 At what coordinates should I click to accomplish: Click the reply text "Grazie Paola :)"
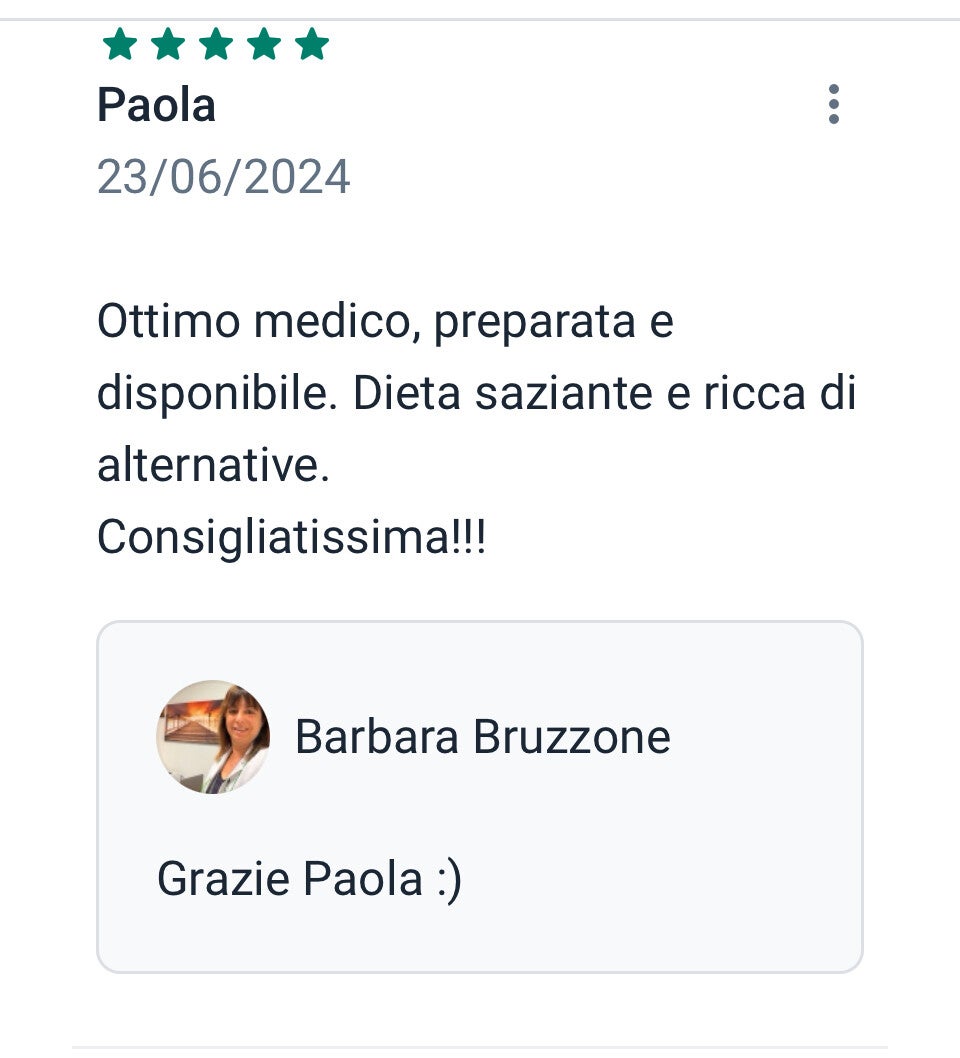point(309,879)
